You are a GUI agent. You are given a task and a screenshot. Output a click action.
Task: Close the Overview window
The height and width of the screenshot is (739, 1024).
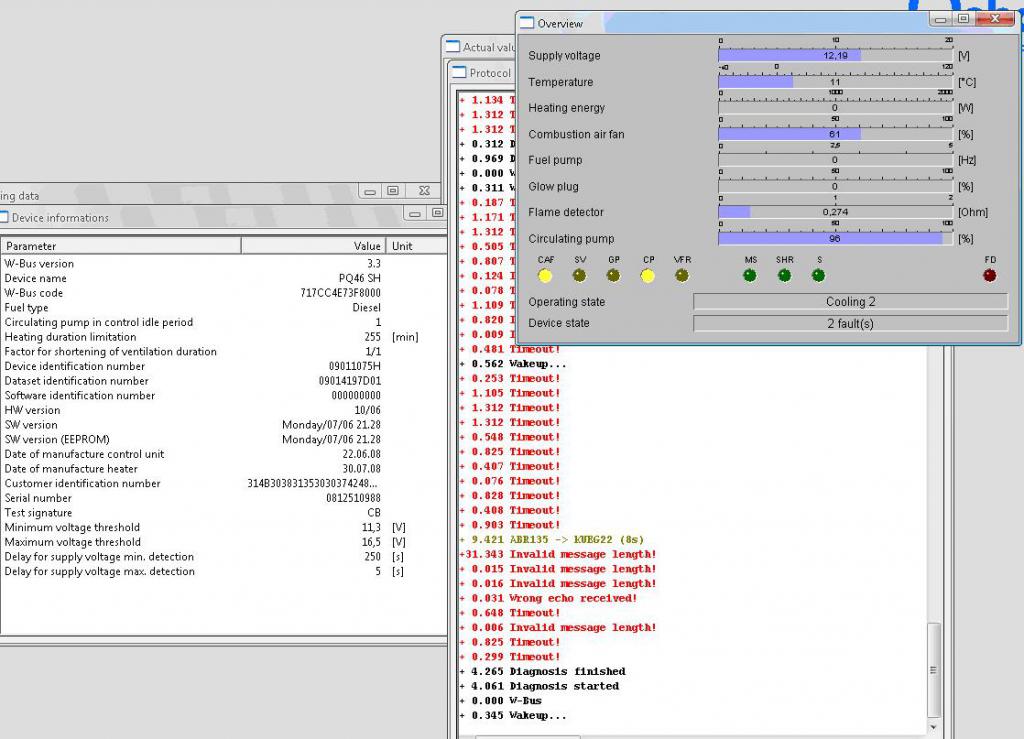pyautogui.click(x=995, y=19)
